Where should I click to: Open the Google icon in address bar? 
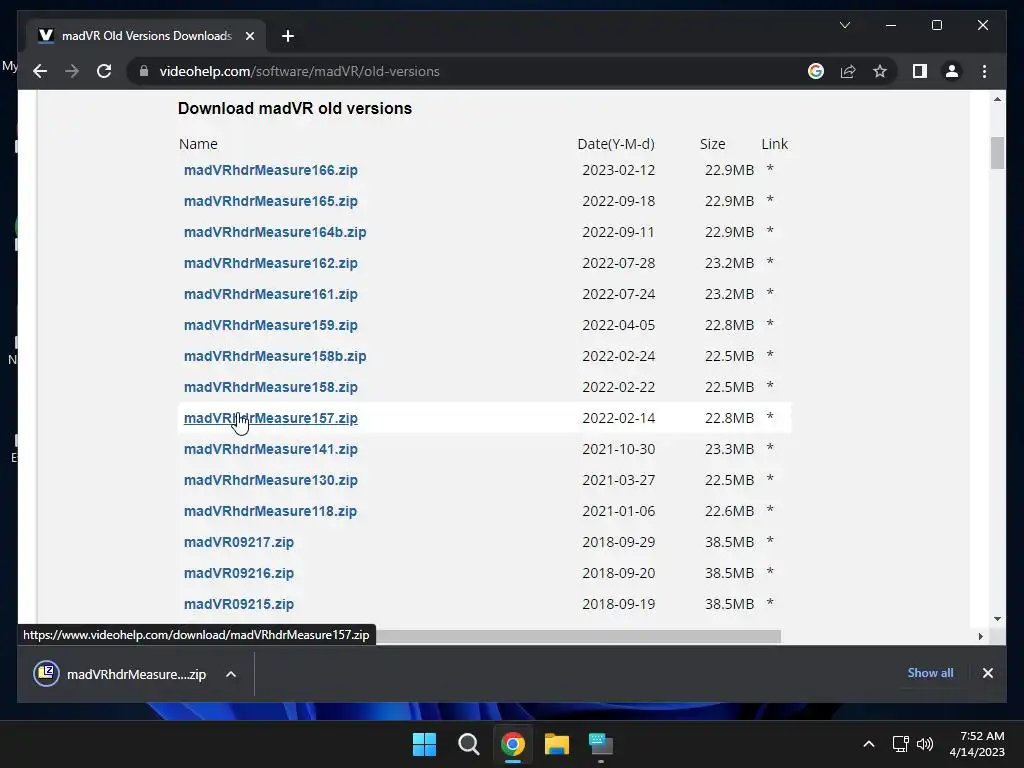(x=816, y=71)
